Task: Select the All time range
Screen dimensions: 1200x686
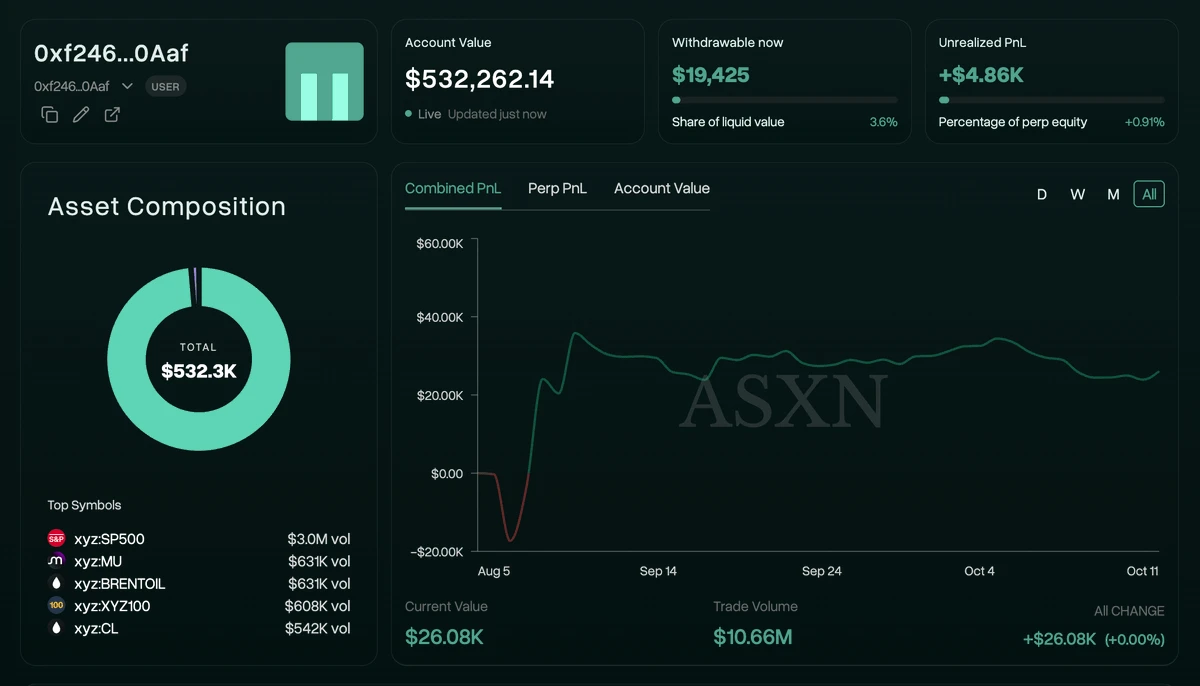Action: click(1149, 194)
